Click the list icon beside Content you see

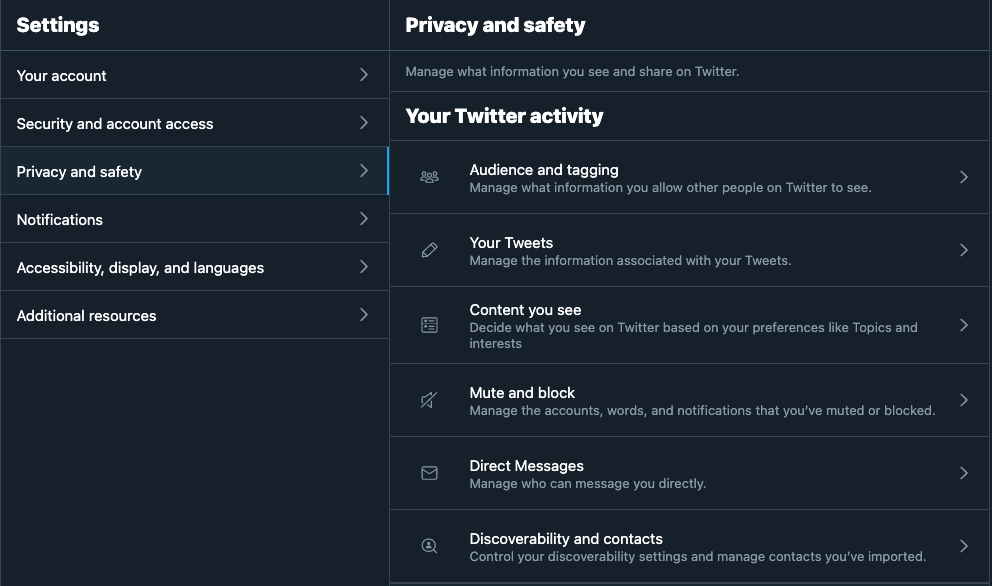click(429, 325)
